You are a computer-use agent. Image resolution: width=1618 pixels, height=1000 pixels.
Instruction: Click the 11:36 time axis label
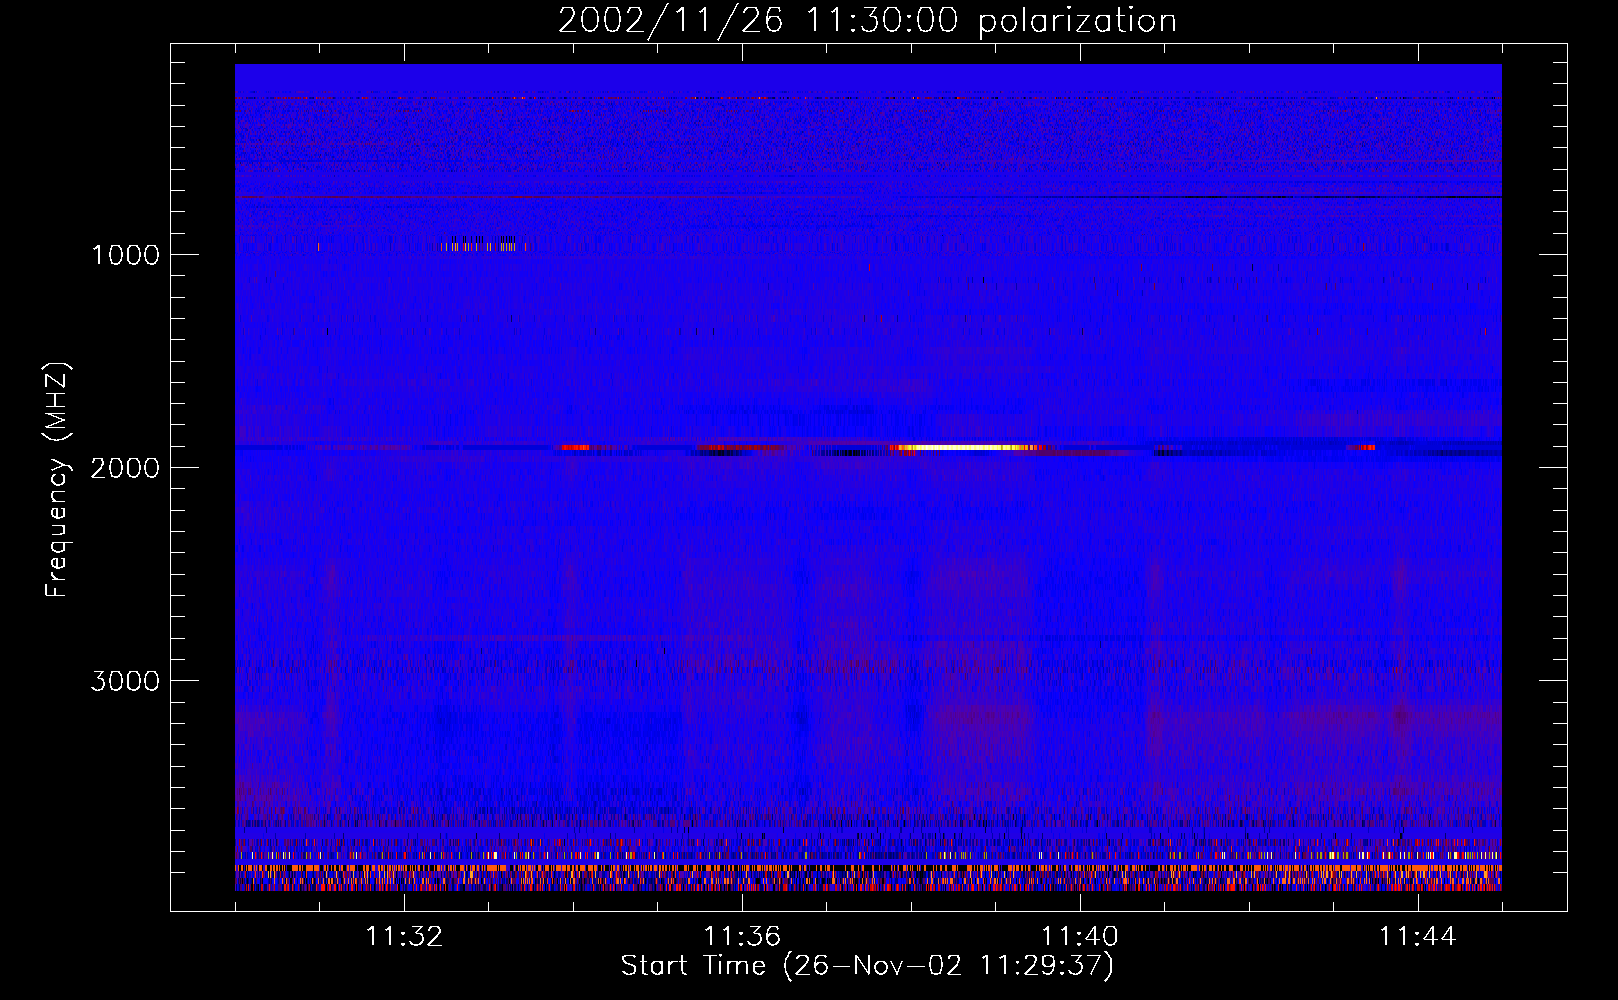pyautogui.click(x=742, y=937)
